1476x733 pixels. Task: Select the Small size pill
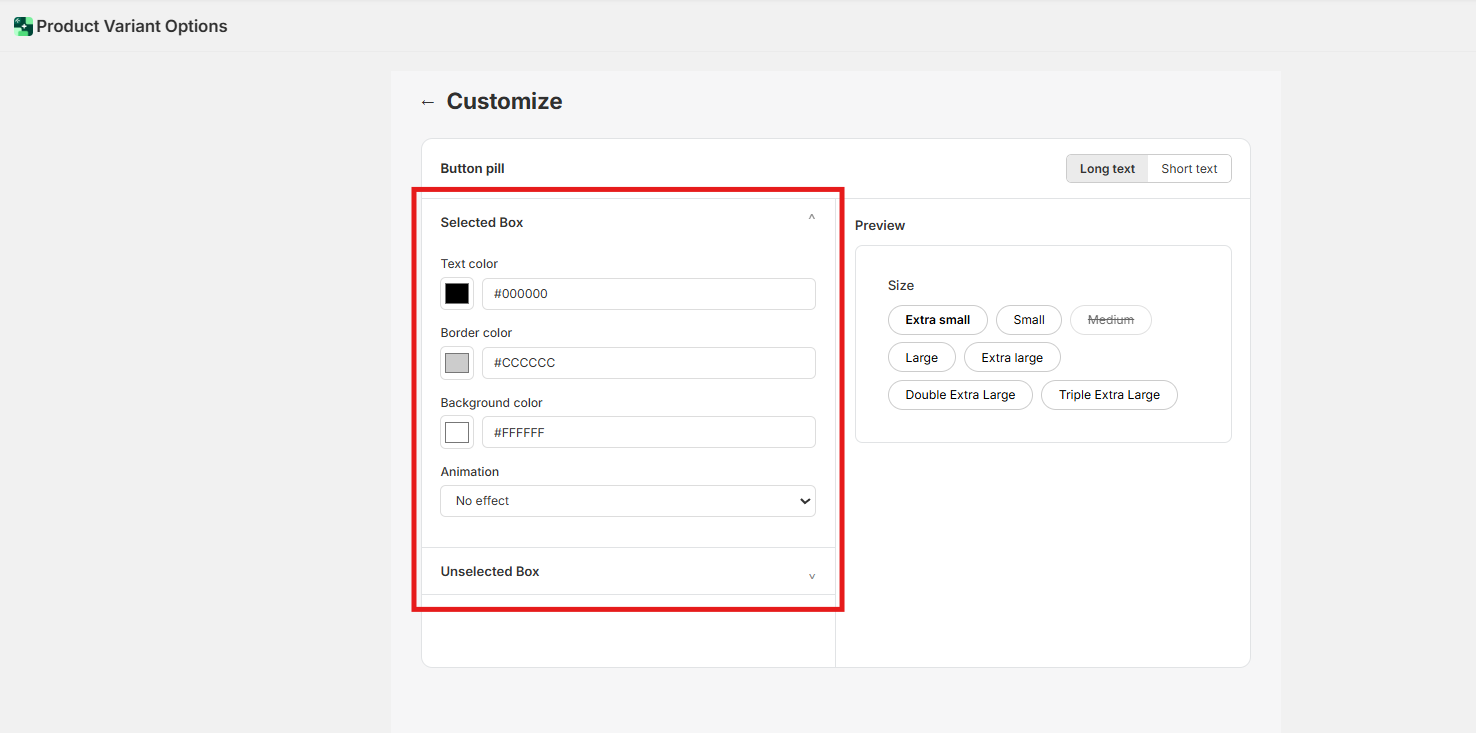tap(1029, 320)
